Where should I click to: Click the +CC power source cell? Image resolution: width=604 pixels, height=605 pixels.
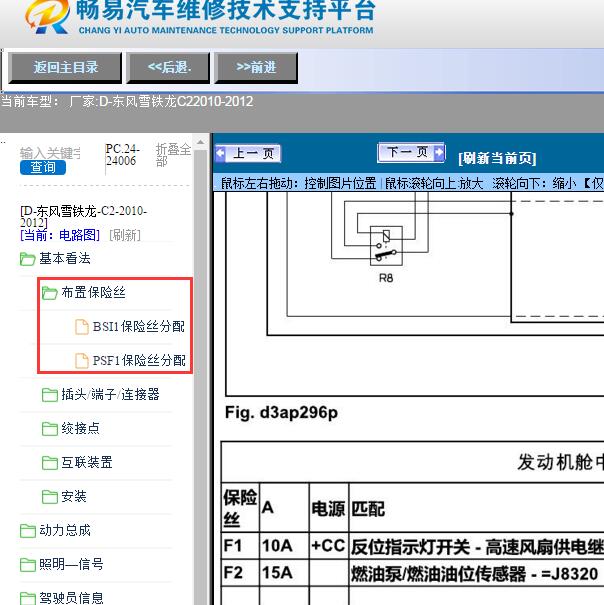tap(329, 546)
